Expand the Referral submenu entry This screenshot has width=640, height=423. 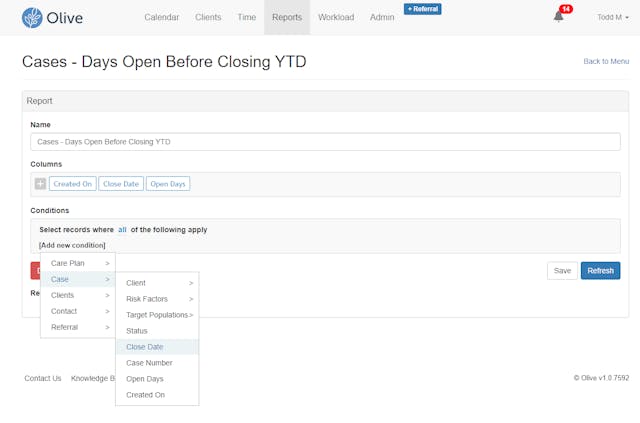(78, 327)
